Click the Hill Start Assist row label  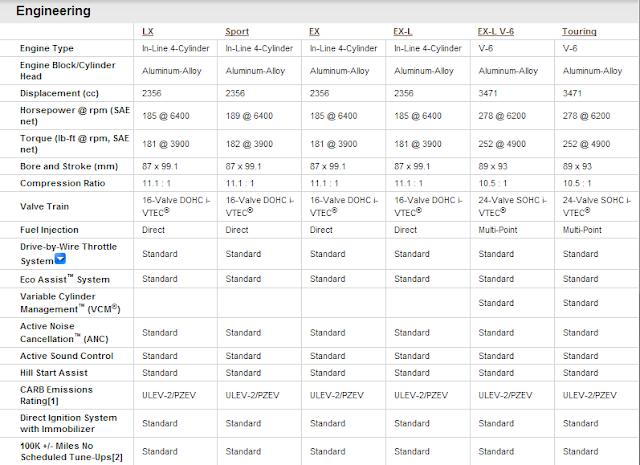coord(54,372)
